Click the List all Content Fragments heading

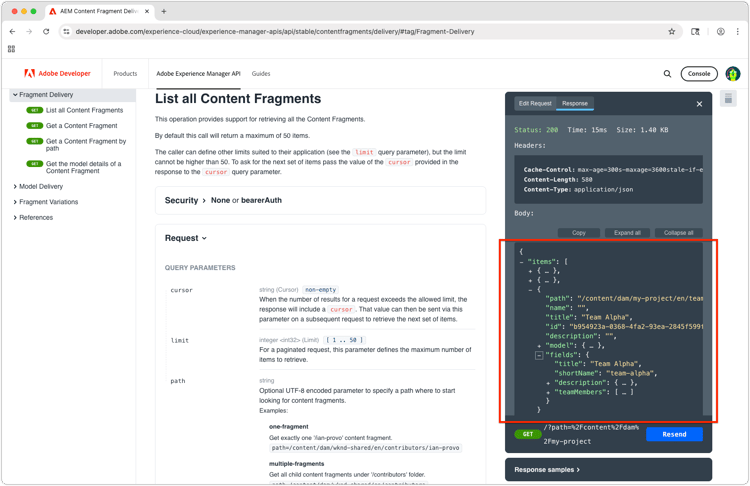pos(238,99)
